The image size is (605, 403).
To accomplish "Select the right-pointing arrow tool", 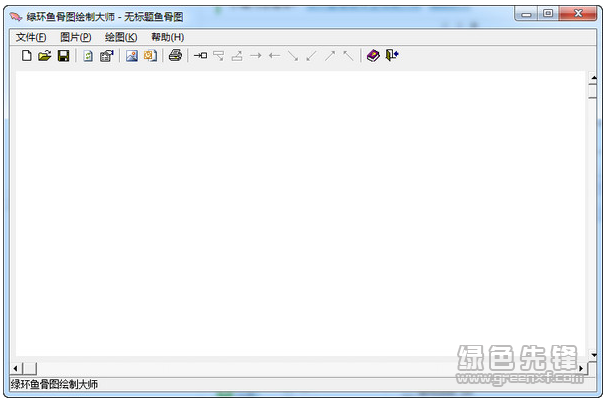I will click(255, 56).
